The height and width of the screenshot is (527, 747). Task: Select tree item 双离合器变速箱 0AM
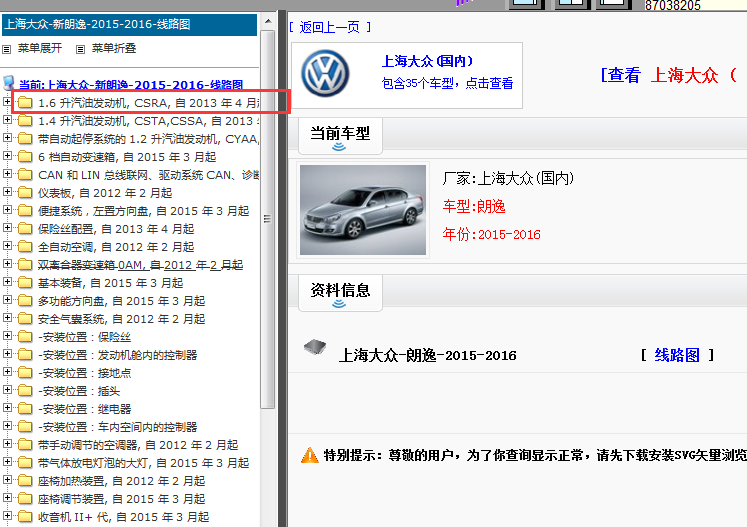click(x=141, y=265)
